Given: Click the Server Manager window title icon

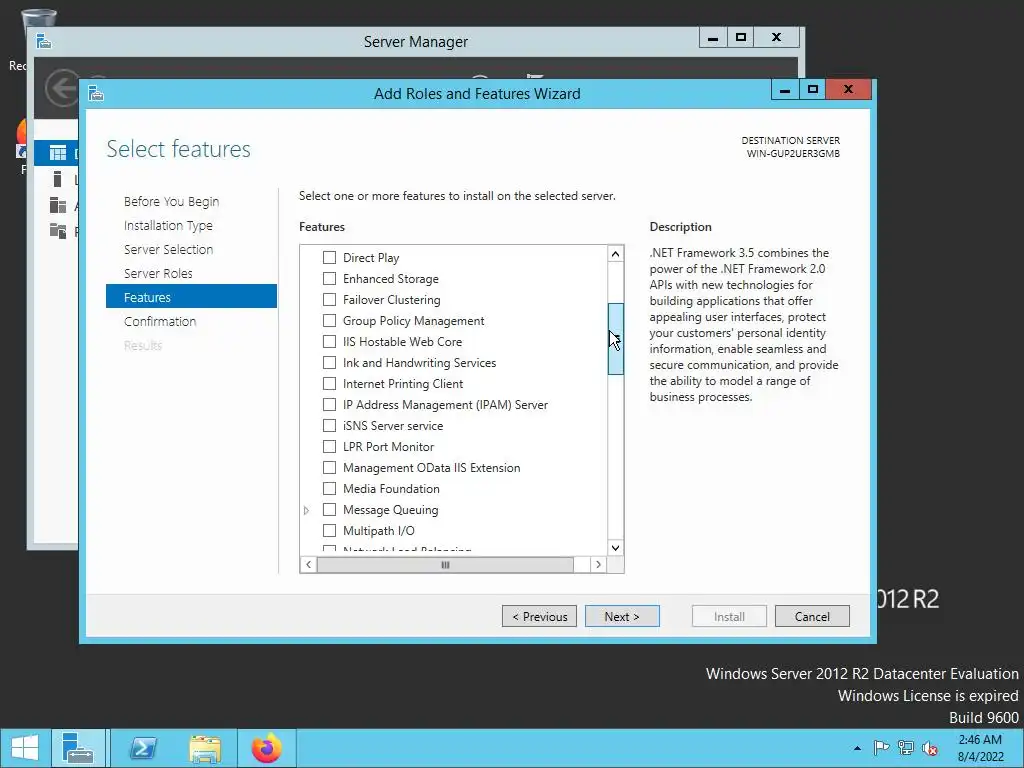Looking at the screenshot, I should pos(44,41).
